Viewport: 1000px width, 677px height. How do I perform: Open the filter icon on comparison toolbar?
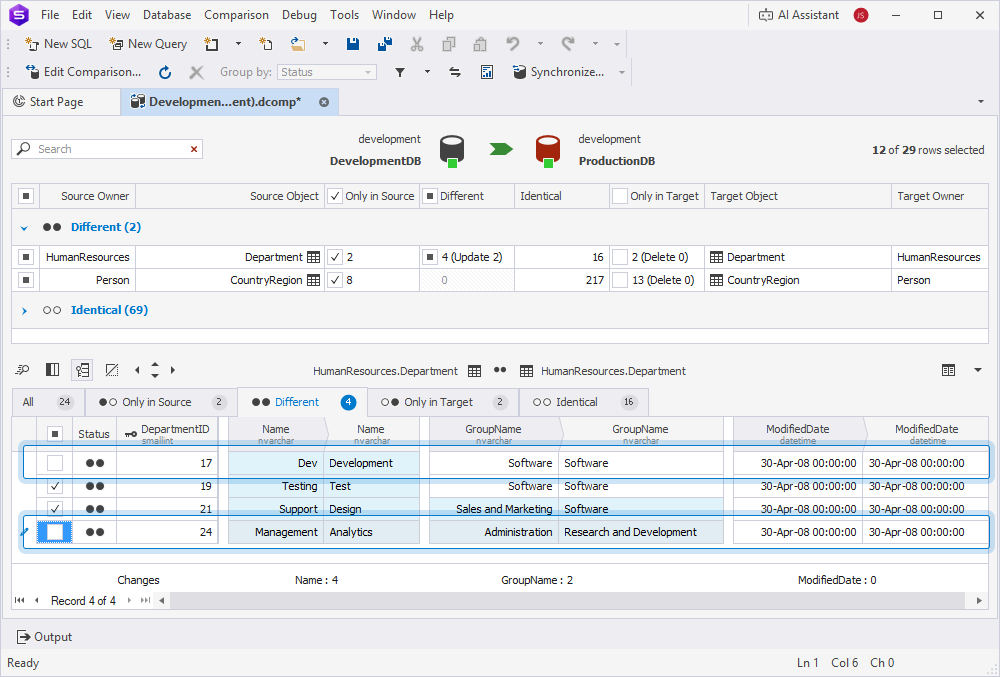coord(399,71)
